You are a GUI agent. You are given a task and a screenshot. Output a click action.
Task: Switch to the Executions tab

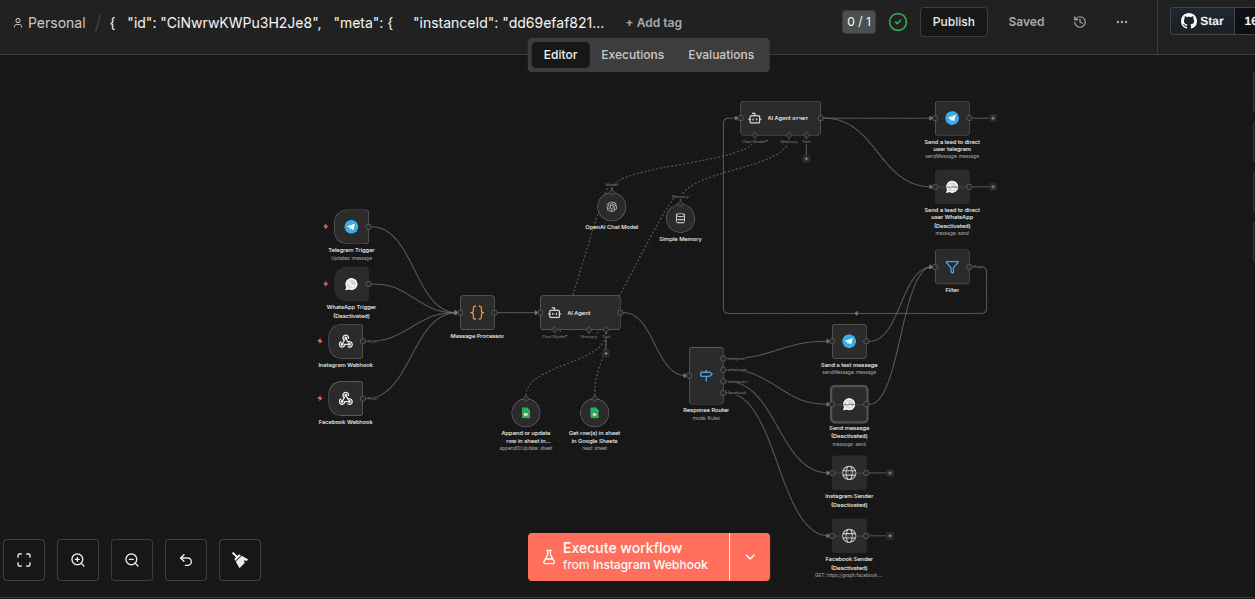tap(632, 55)
